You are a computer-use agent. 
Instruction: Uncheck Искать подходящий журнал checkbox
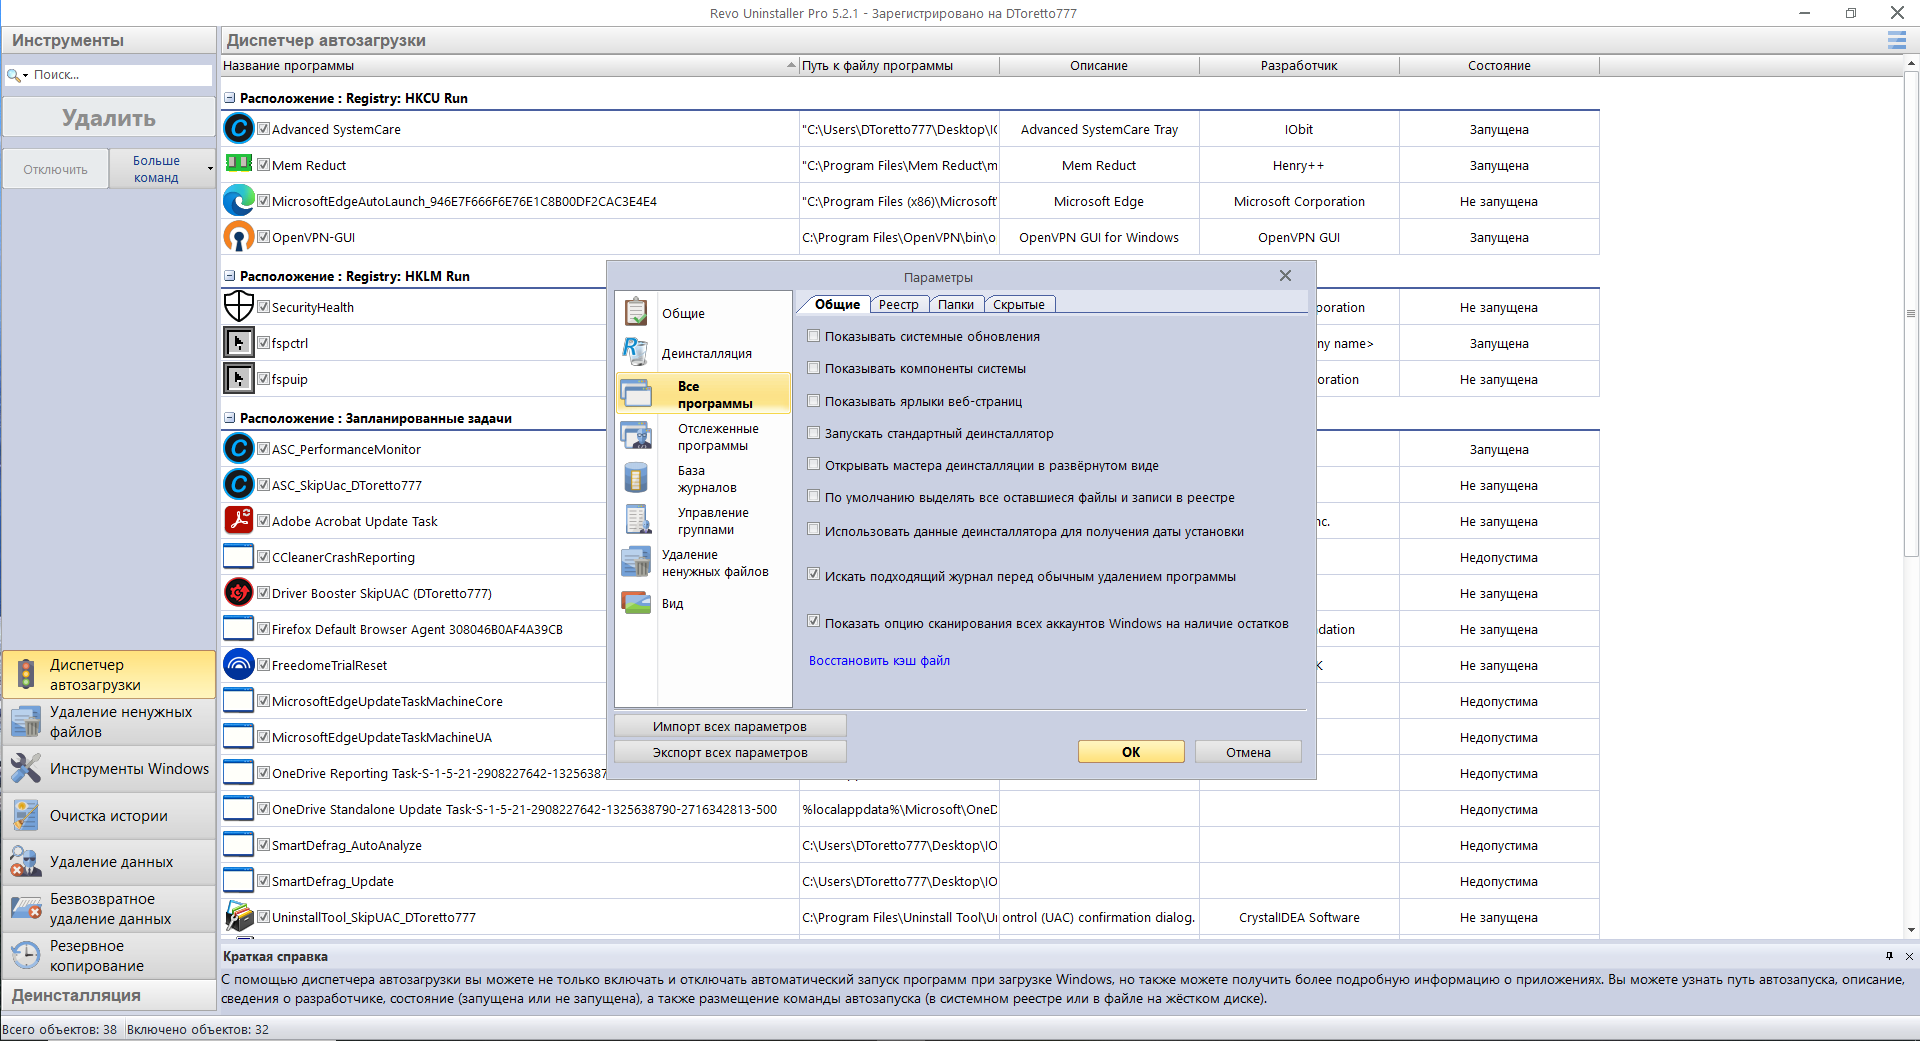tap(813, 575)
